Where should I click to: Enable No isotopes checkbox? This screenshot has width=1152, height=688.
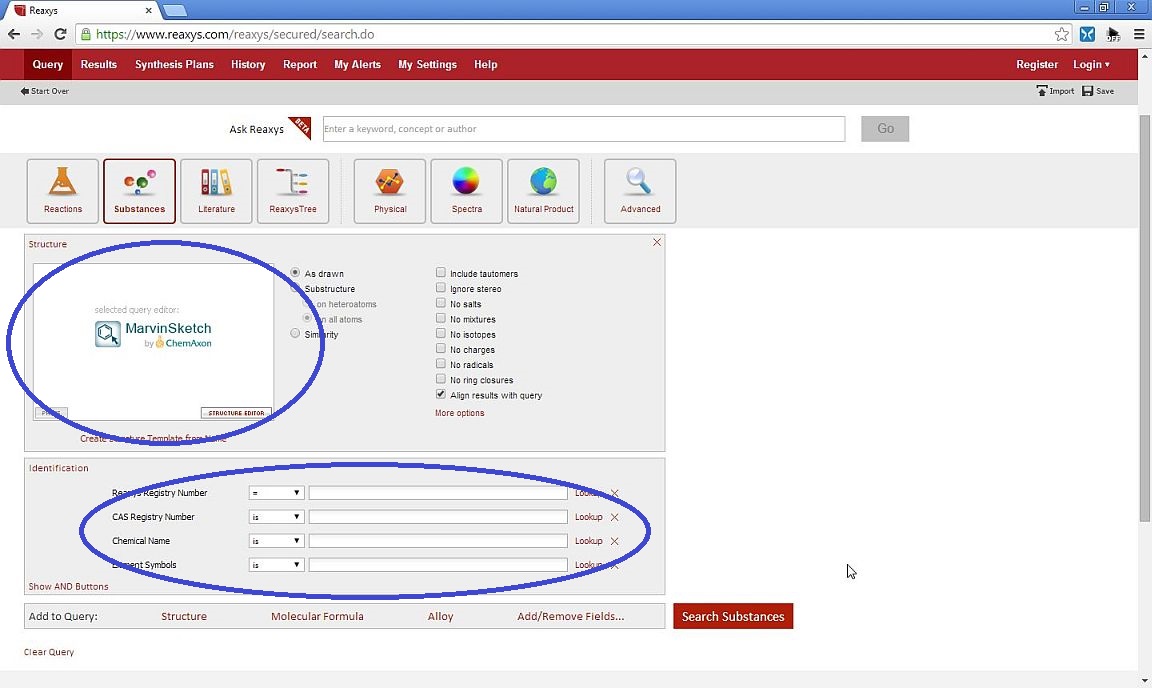point(441,334)
